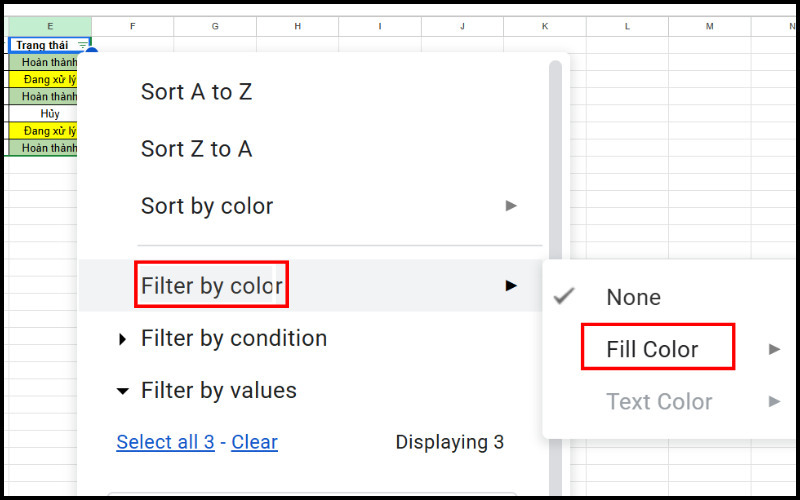Image resolution: width=800 pixels, height=500 pixels.
Task: Select the column M header
Action: 709,25
